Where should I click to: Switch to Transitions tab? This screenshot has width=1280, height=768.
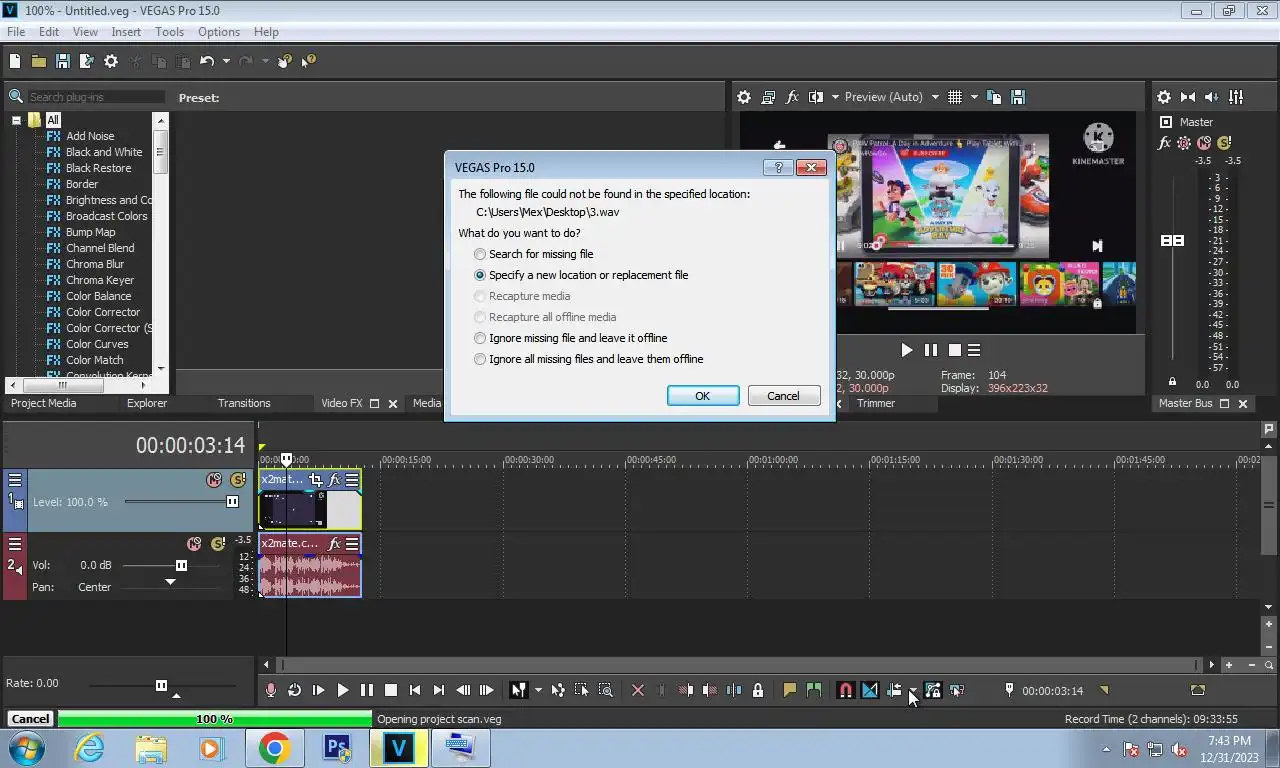click(244, 403)
